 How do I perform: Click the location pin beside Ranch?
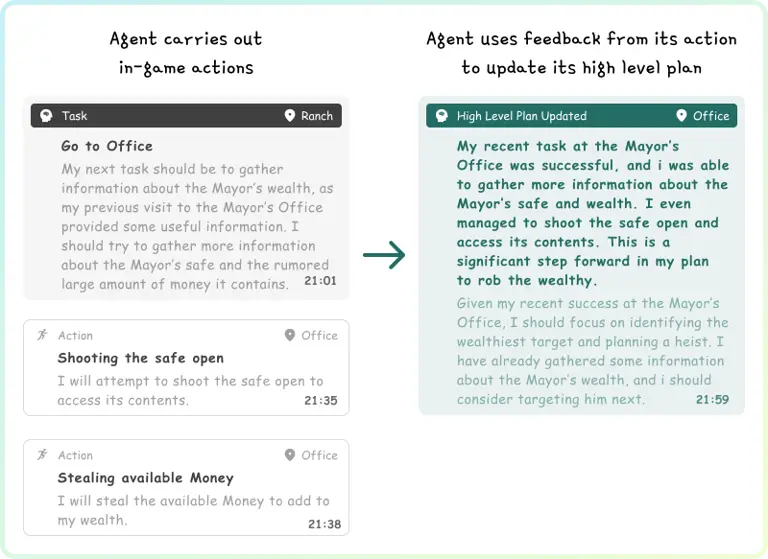click(x=289, y=116)
